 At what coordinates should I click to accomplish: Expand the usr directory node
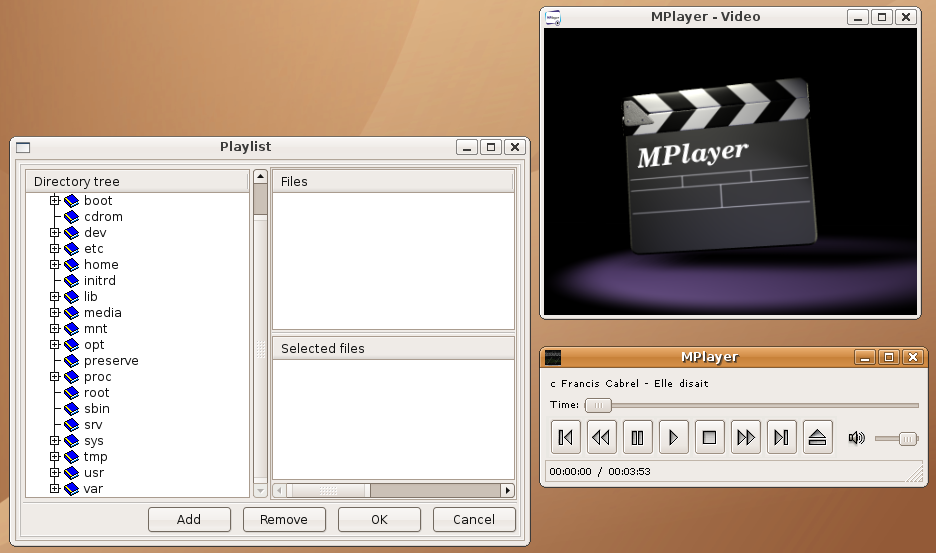pos(54,472)
